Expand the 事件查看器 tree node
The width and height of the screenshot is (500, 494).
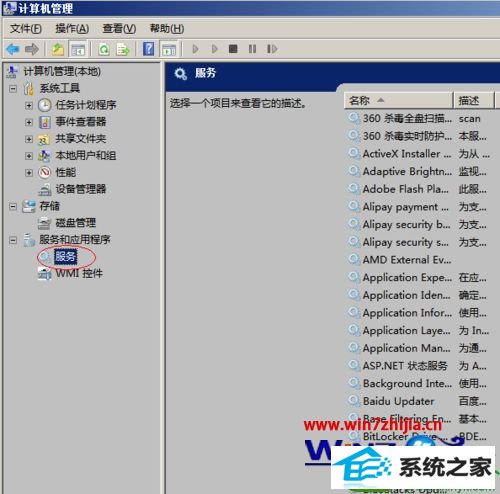pos(29,122)
